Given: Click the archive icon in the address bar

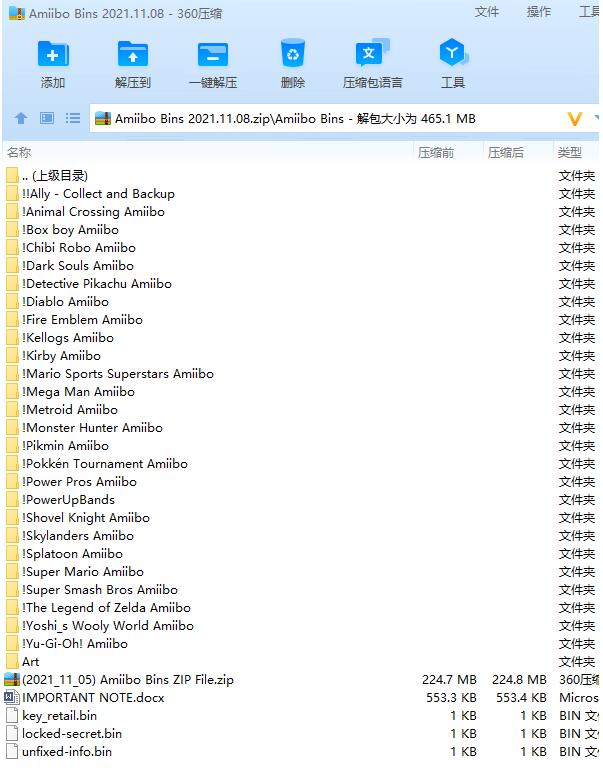Looking at the screenshot, I should [x=103, y=119].
